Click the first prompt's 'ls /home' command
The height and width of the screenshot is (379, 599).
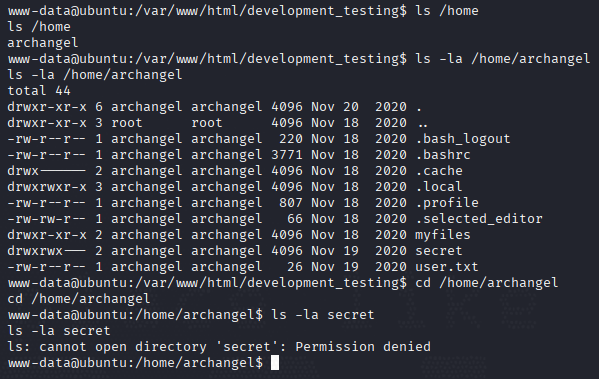click(x=447, y=11)
